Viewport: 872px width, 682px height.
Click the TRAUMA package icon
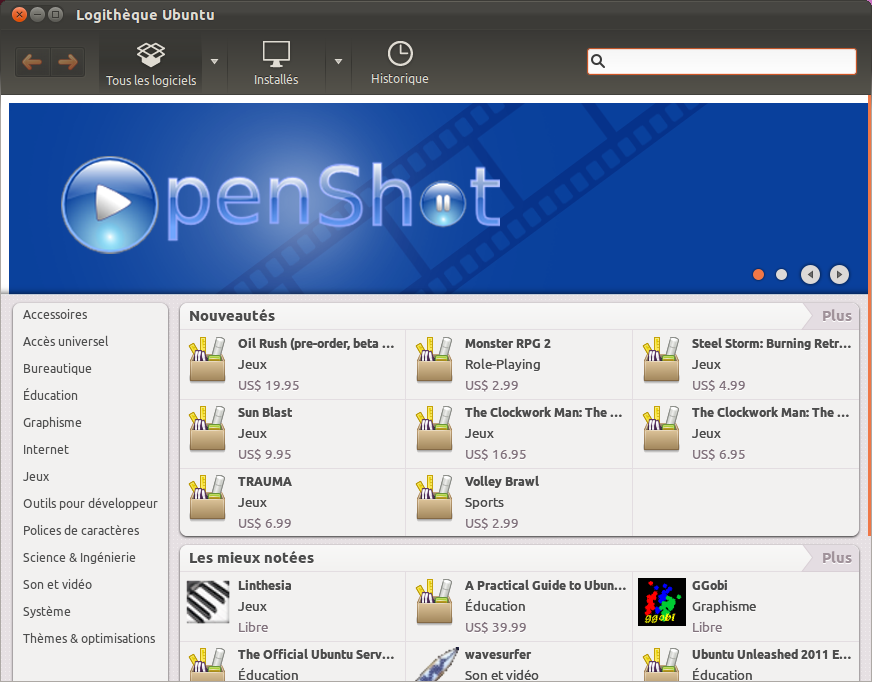(207, 499)
